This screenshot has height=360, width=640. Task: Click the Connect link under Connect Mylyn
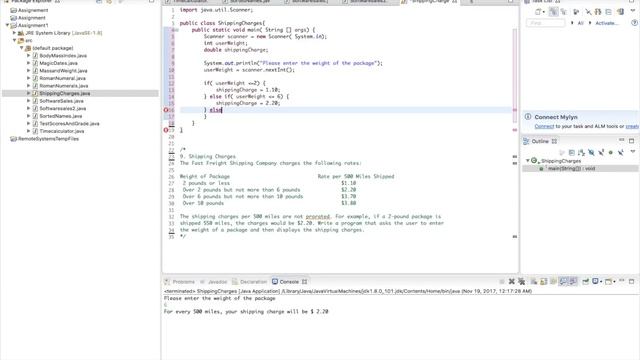point(544,126)
